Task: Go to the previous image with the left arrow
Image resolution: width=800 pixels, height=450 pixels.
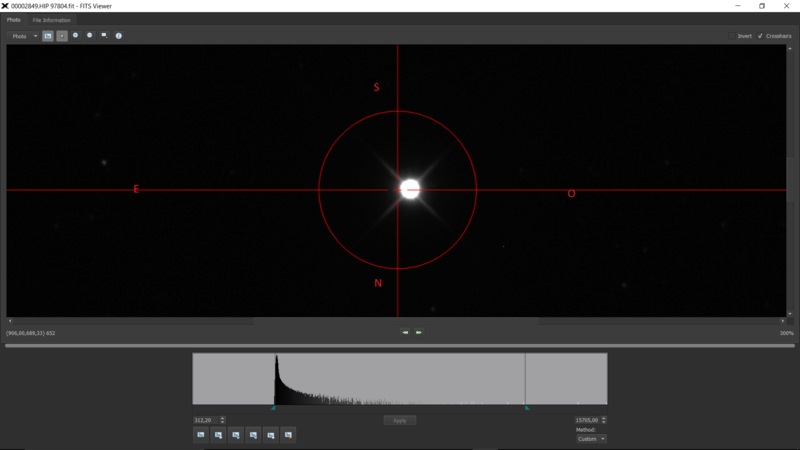Action: (x=405, y=333)
